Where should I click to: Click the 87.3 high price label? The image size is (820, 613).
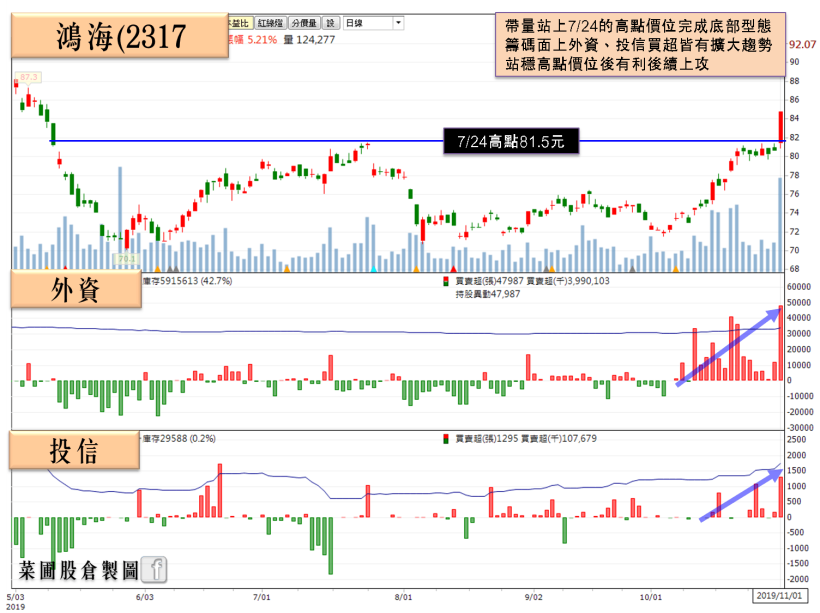point(28,77)
